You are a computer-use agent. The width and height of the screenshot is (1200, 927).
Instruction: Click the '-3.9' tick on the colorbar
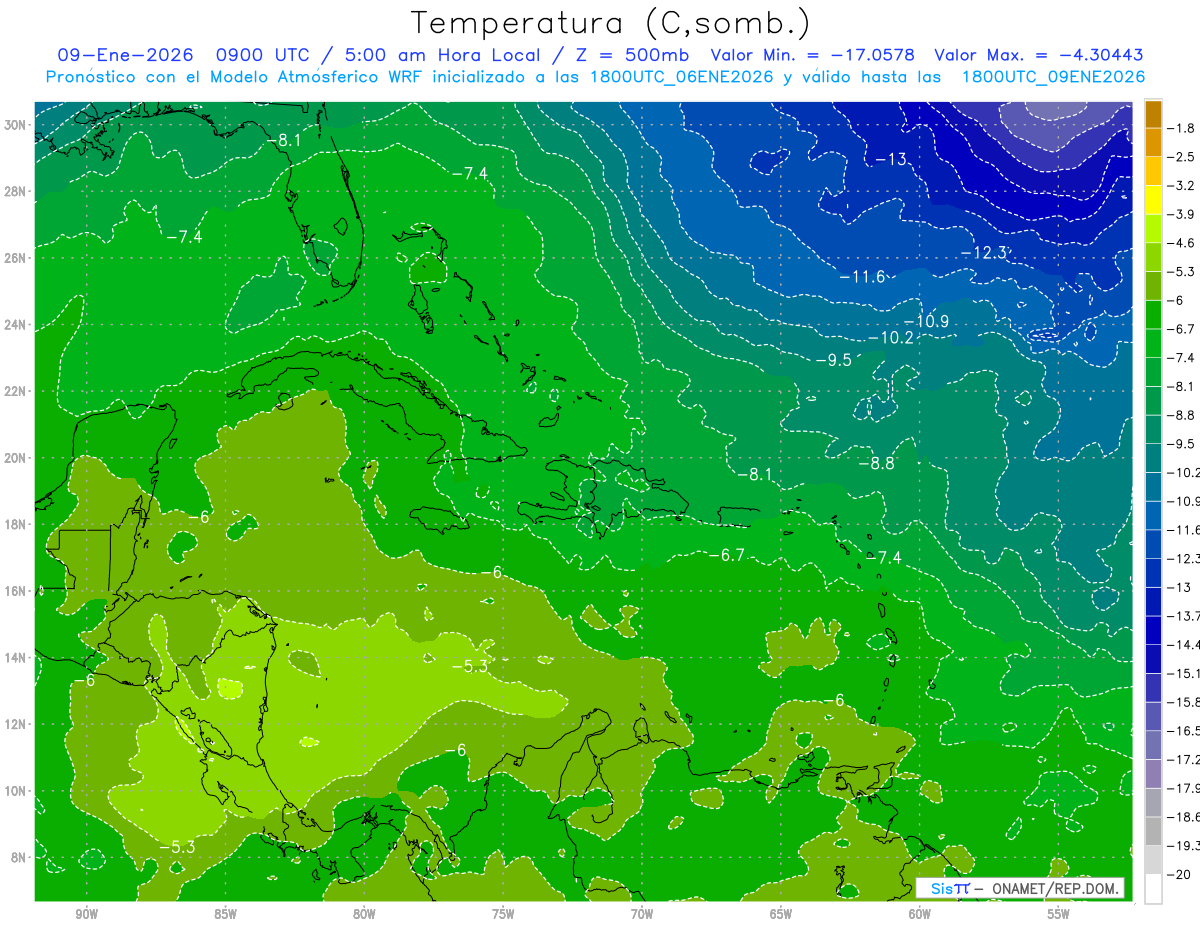(x=1181, y=214)
